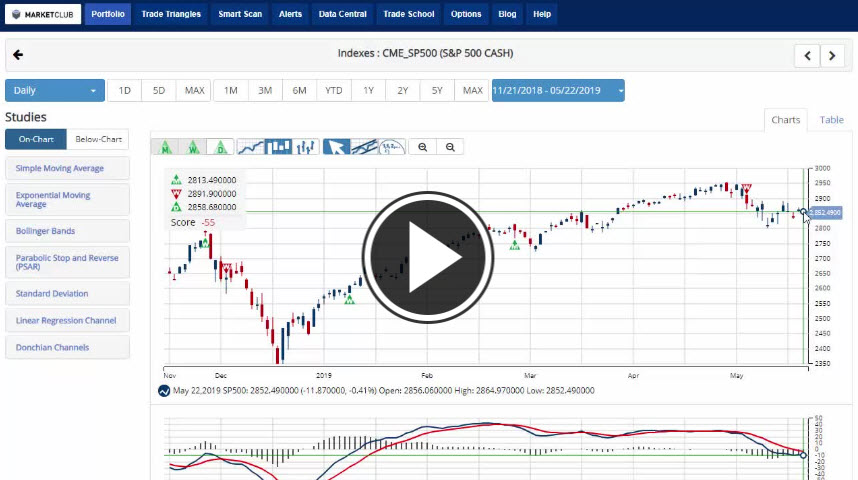Add the Bollinger Bands study
The height and width of the screenshot is (480, 858).
point(67,231)
